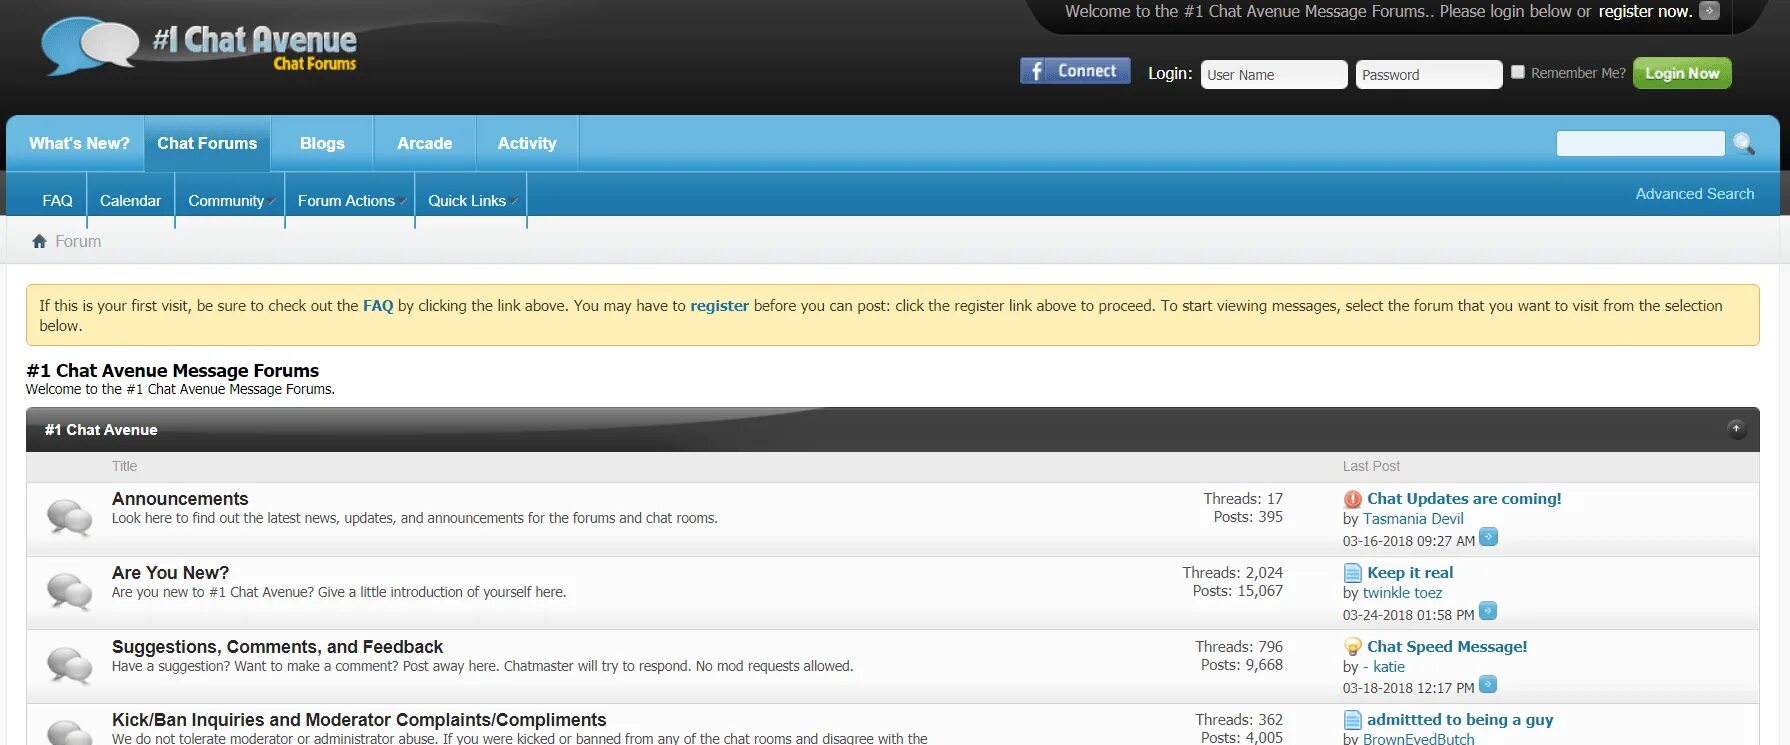The height and width of the screenshot is (745, 1790).
Task: Open Kick/Ban Inquiries and Moderator Complaints forum
Action: [x=359, y=720]
